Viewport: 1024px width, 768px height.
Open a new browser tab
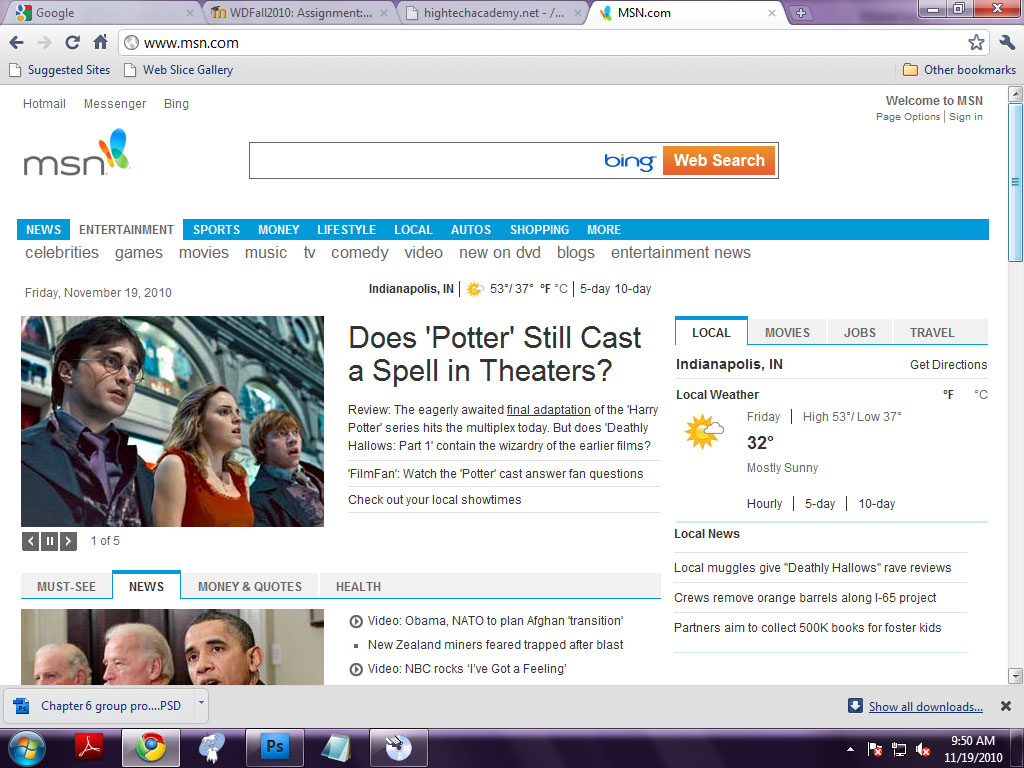pyautogui.click(x=800, y=13)
